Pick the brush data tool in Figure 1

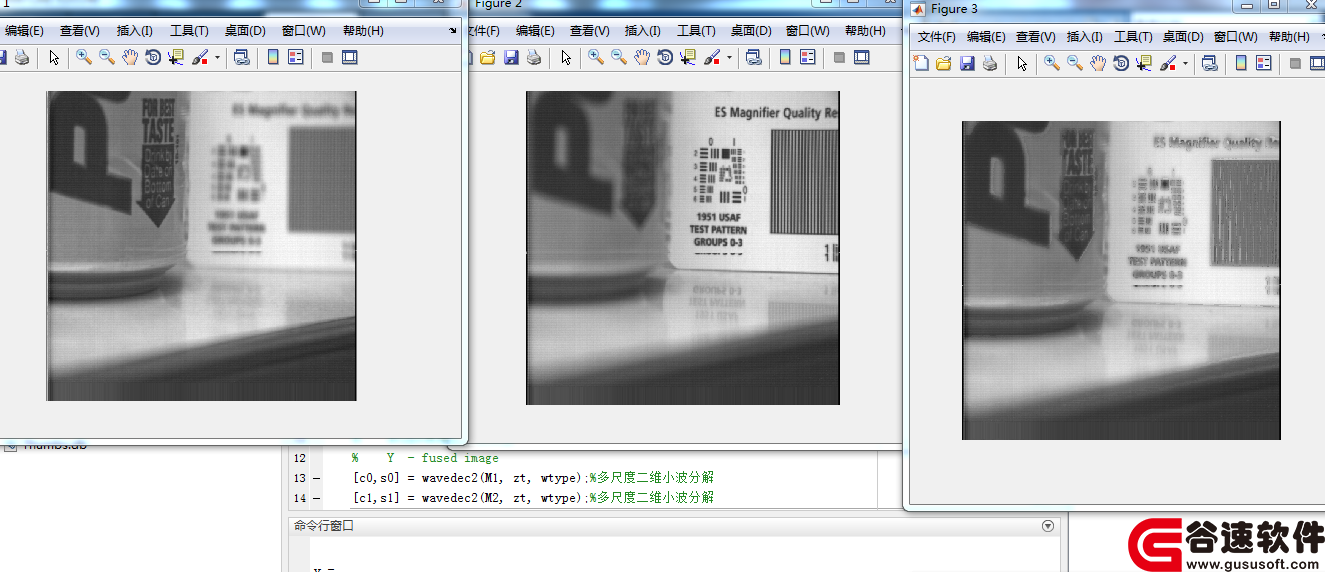[x=200, y=58]
